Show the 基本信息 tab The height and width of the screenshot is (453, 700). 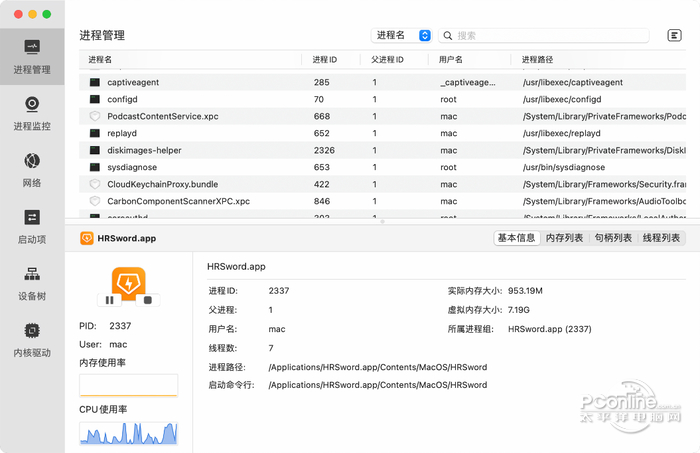coord(517,238)
